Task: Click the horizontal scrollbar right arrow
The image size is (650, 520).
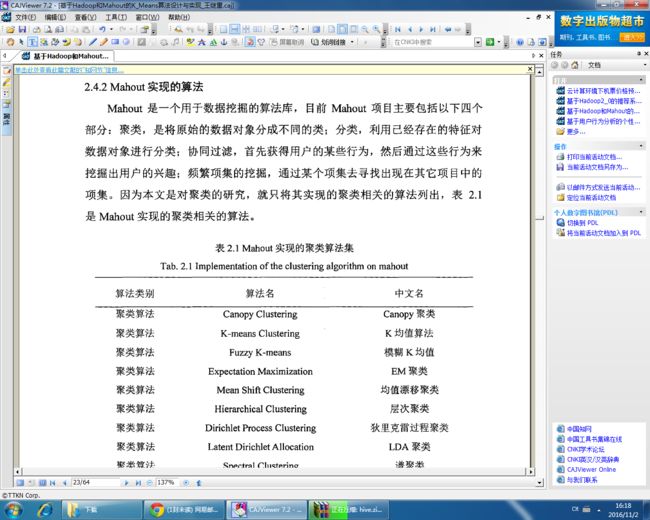Action: pos(531,471)
